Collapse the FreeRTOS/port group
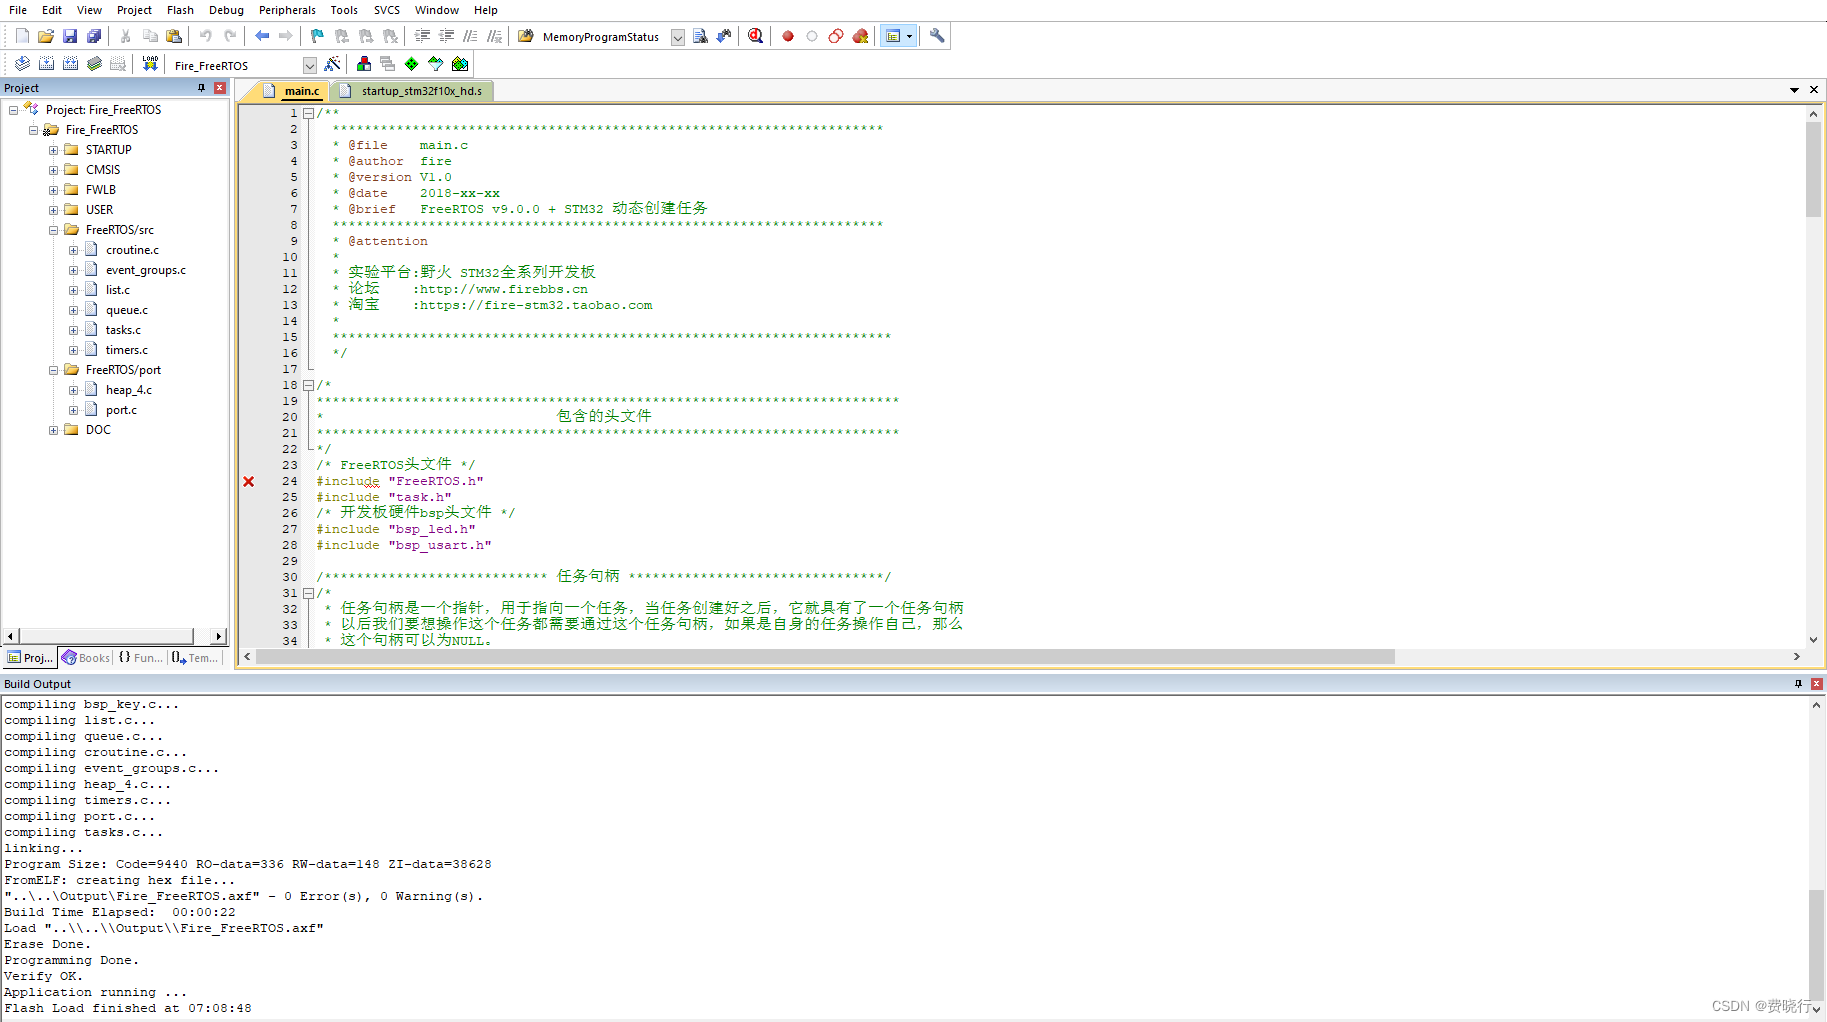Viewport: 1827px width, 1022px height. click(x=53, y=370)
